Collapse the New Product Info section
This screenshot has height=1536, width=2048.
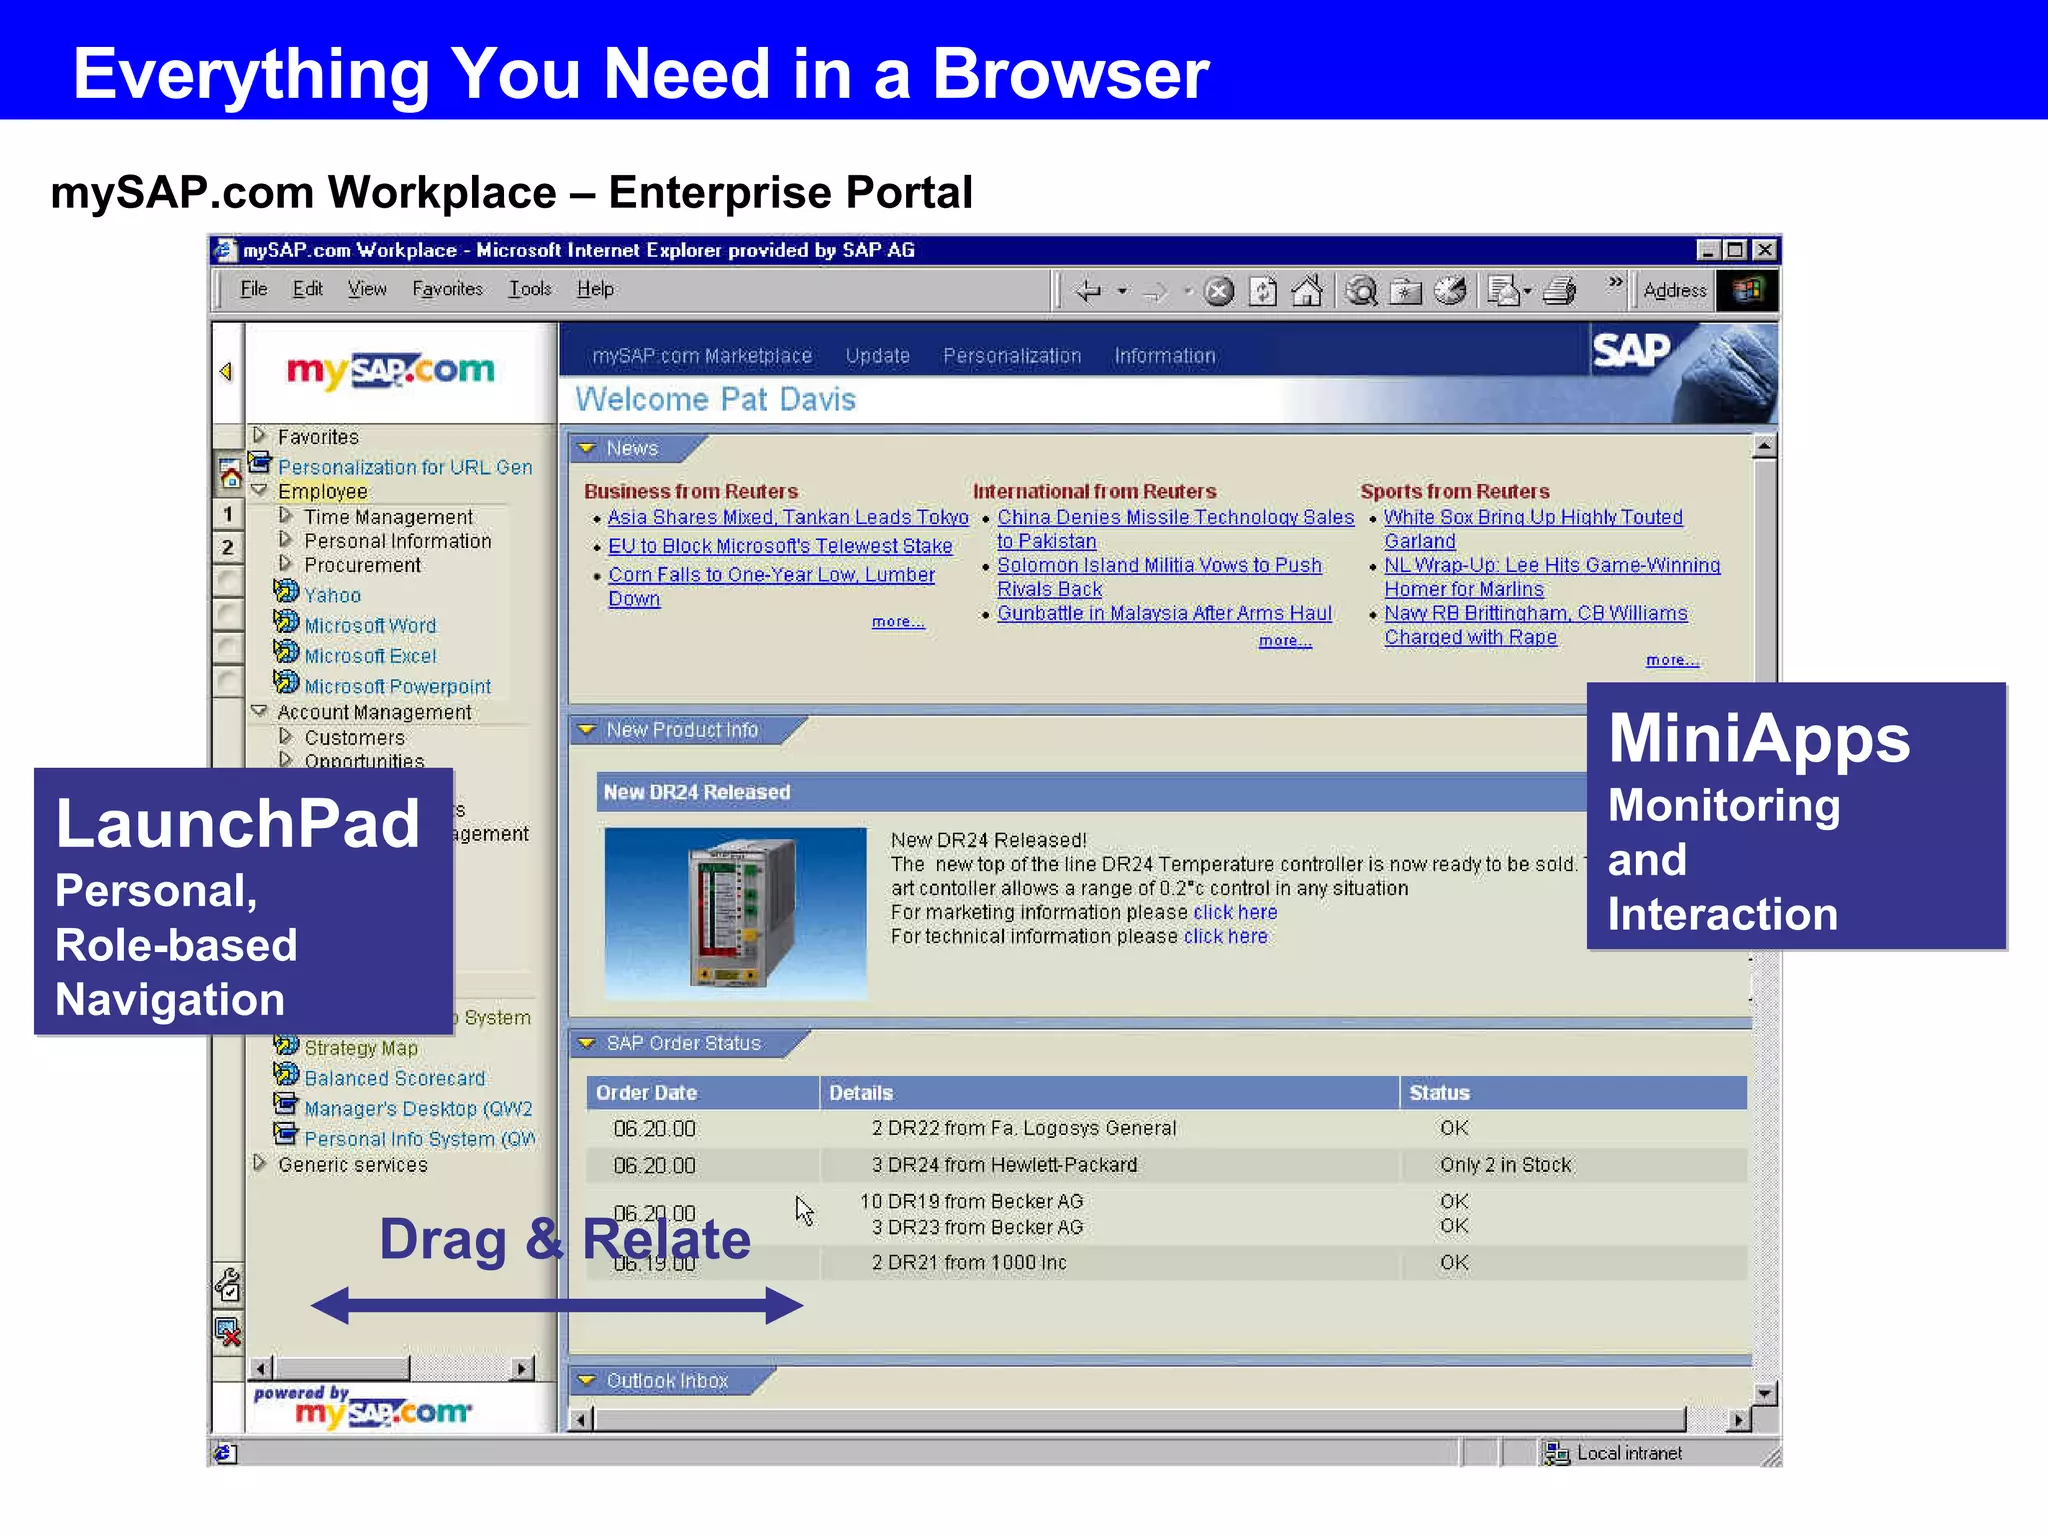(587, 730)
